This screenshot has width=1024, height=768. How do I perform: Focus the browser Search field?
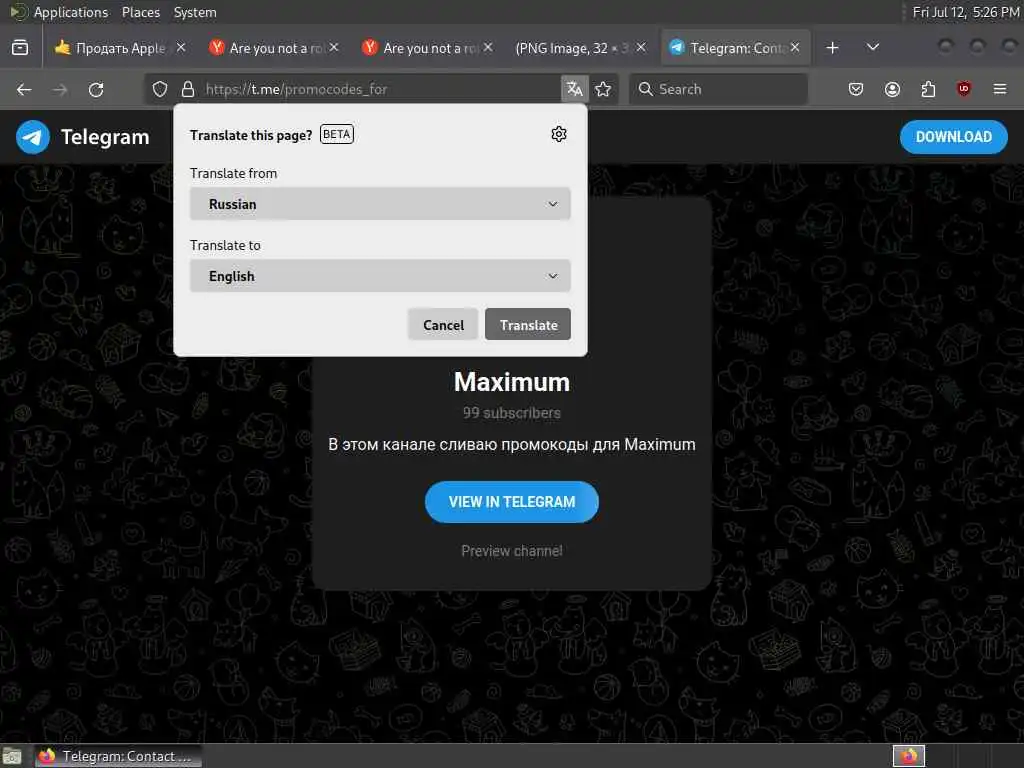pyautogui.click(x=718, y=89)
